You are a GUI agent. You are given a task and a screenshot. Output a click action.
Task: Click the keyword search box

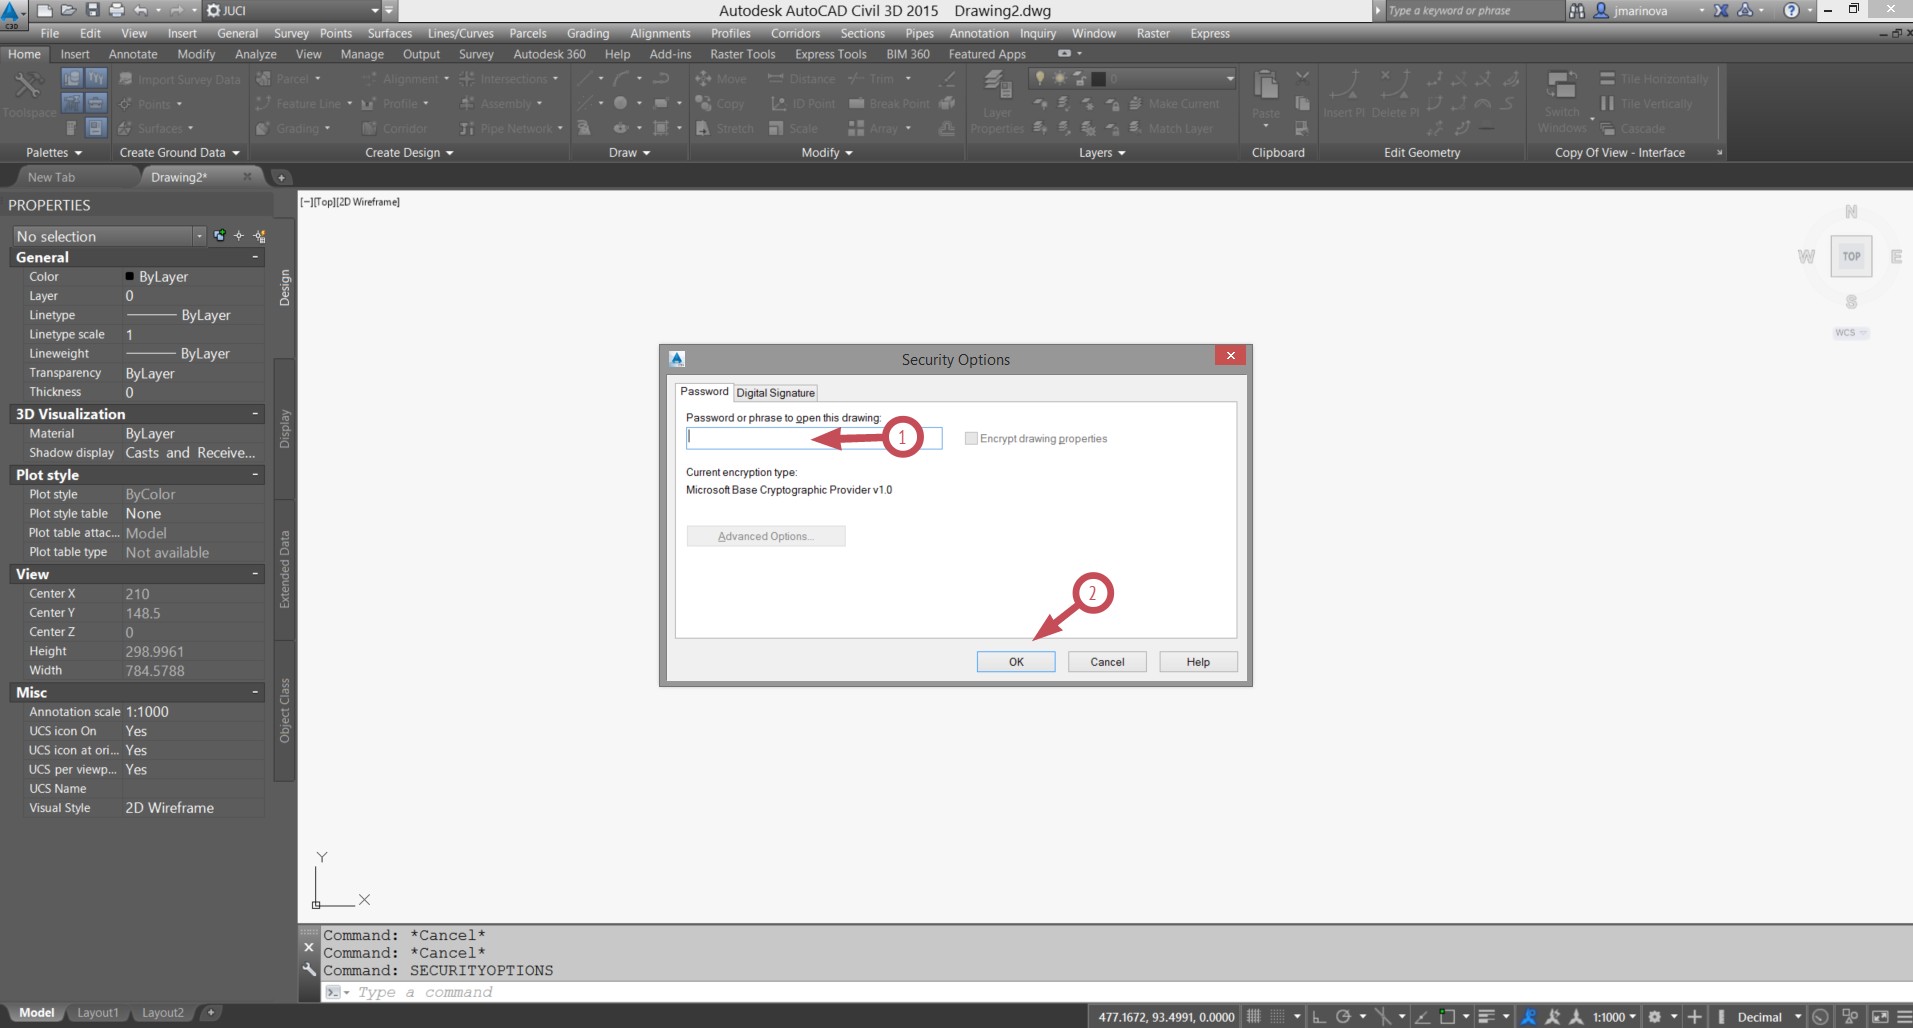[1474, 10]
